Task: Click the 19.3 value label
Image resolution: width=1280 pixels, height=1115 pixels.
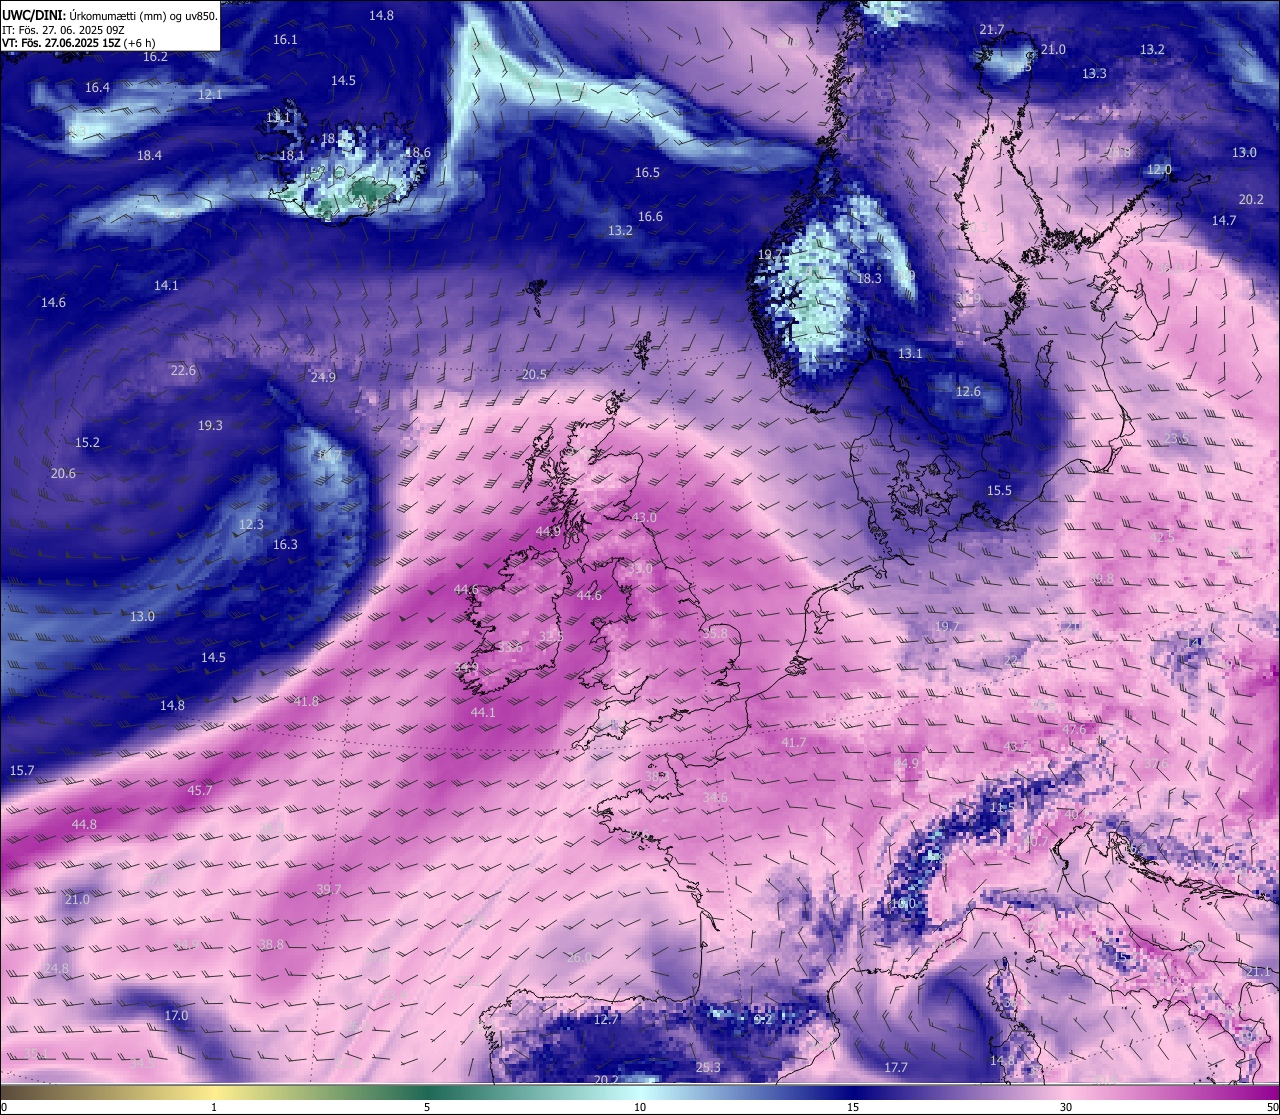Action: tap(210, 426)
